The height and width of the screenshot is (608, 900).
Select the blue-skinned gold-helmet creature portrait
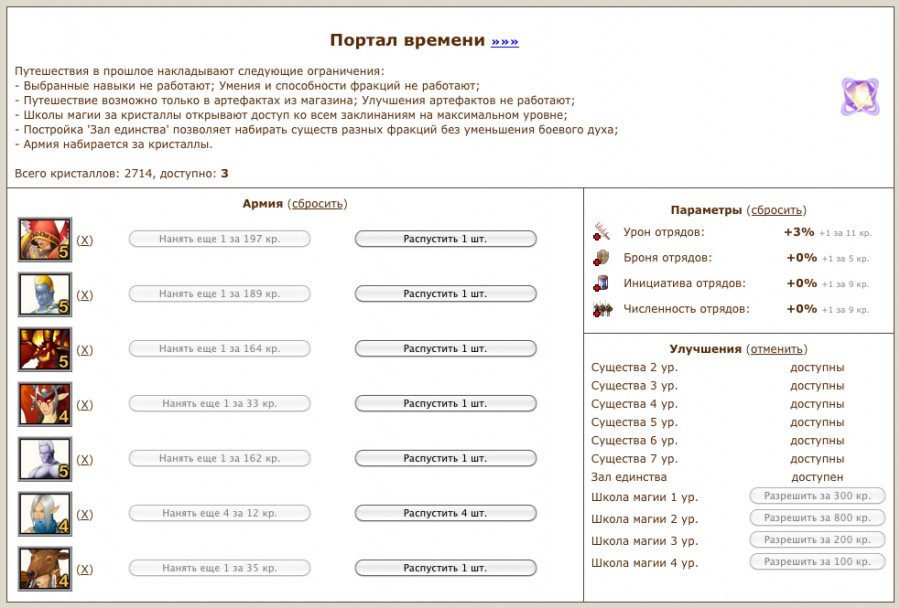click(x=45, y=294)
